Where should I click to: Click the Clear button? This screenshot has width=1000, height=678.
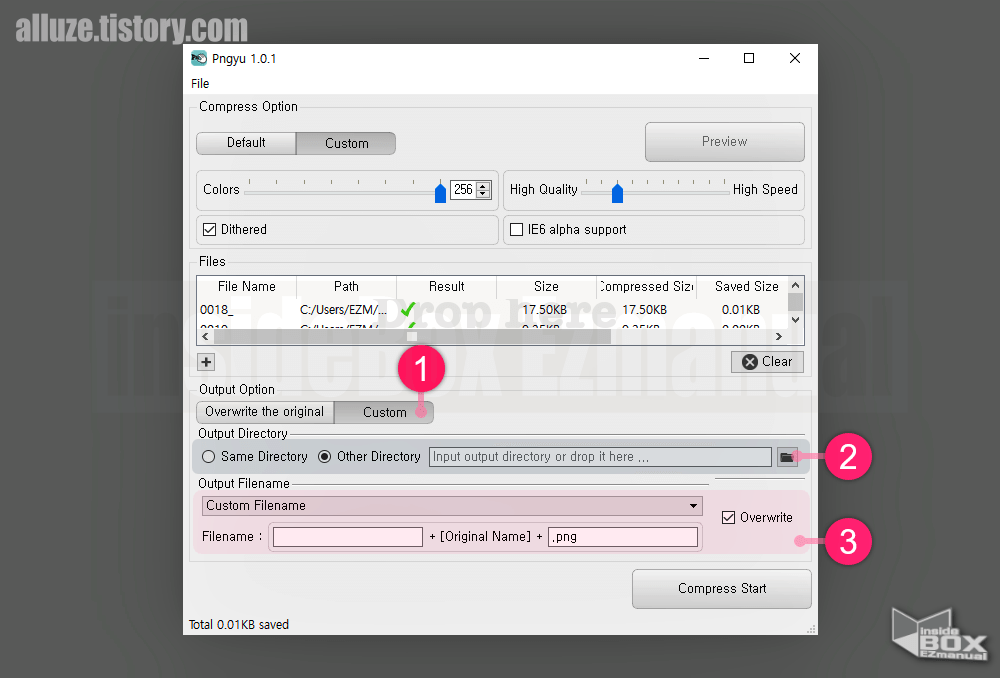tap(767, 362)
